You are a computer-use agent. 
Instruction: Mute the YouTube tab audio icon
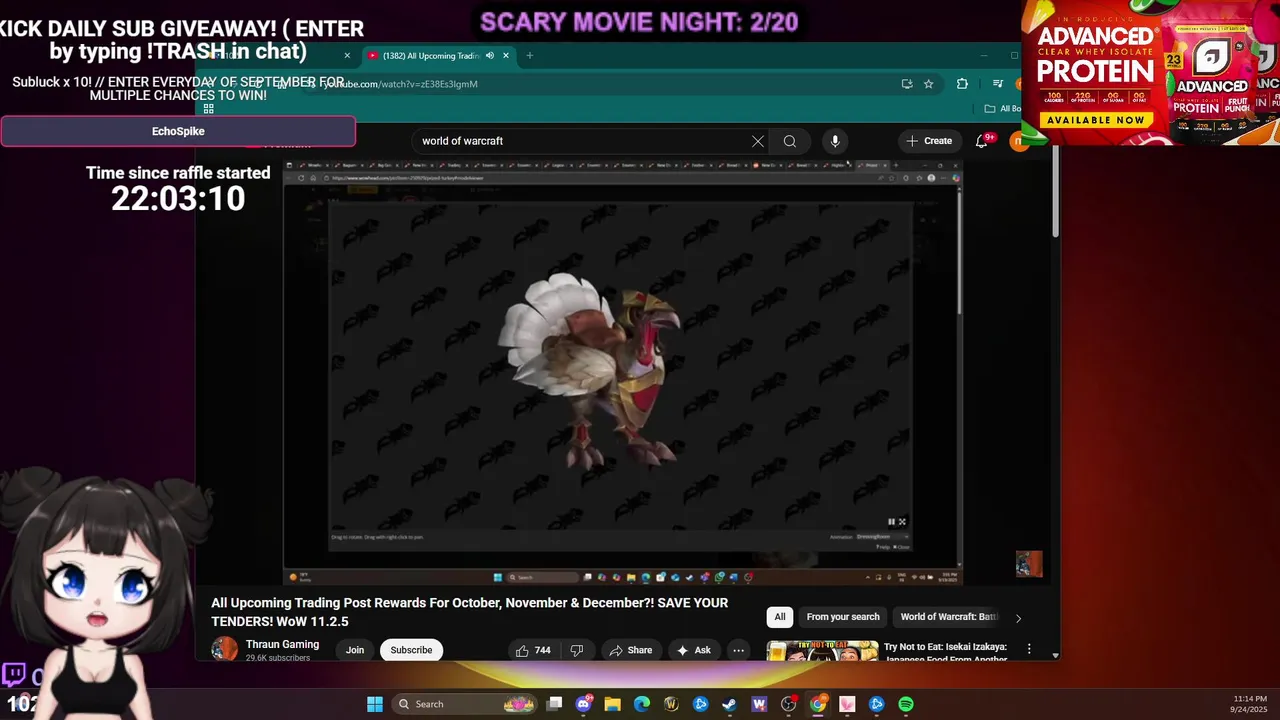[x=489, y=56]
